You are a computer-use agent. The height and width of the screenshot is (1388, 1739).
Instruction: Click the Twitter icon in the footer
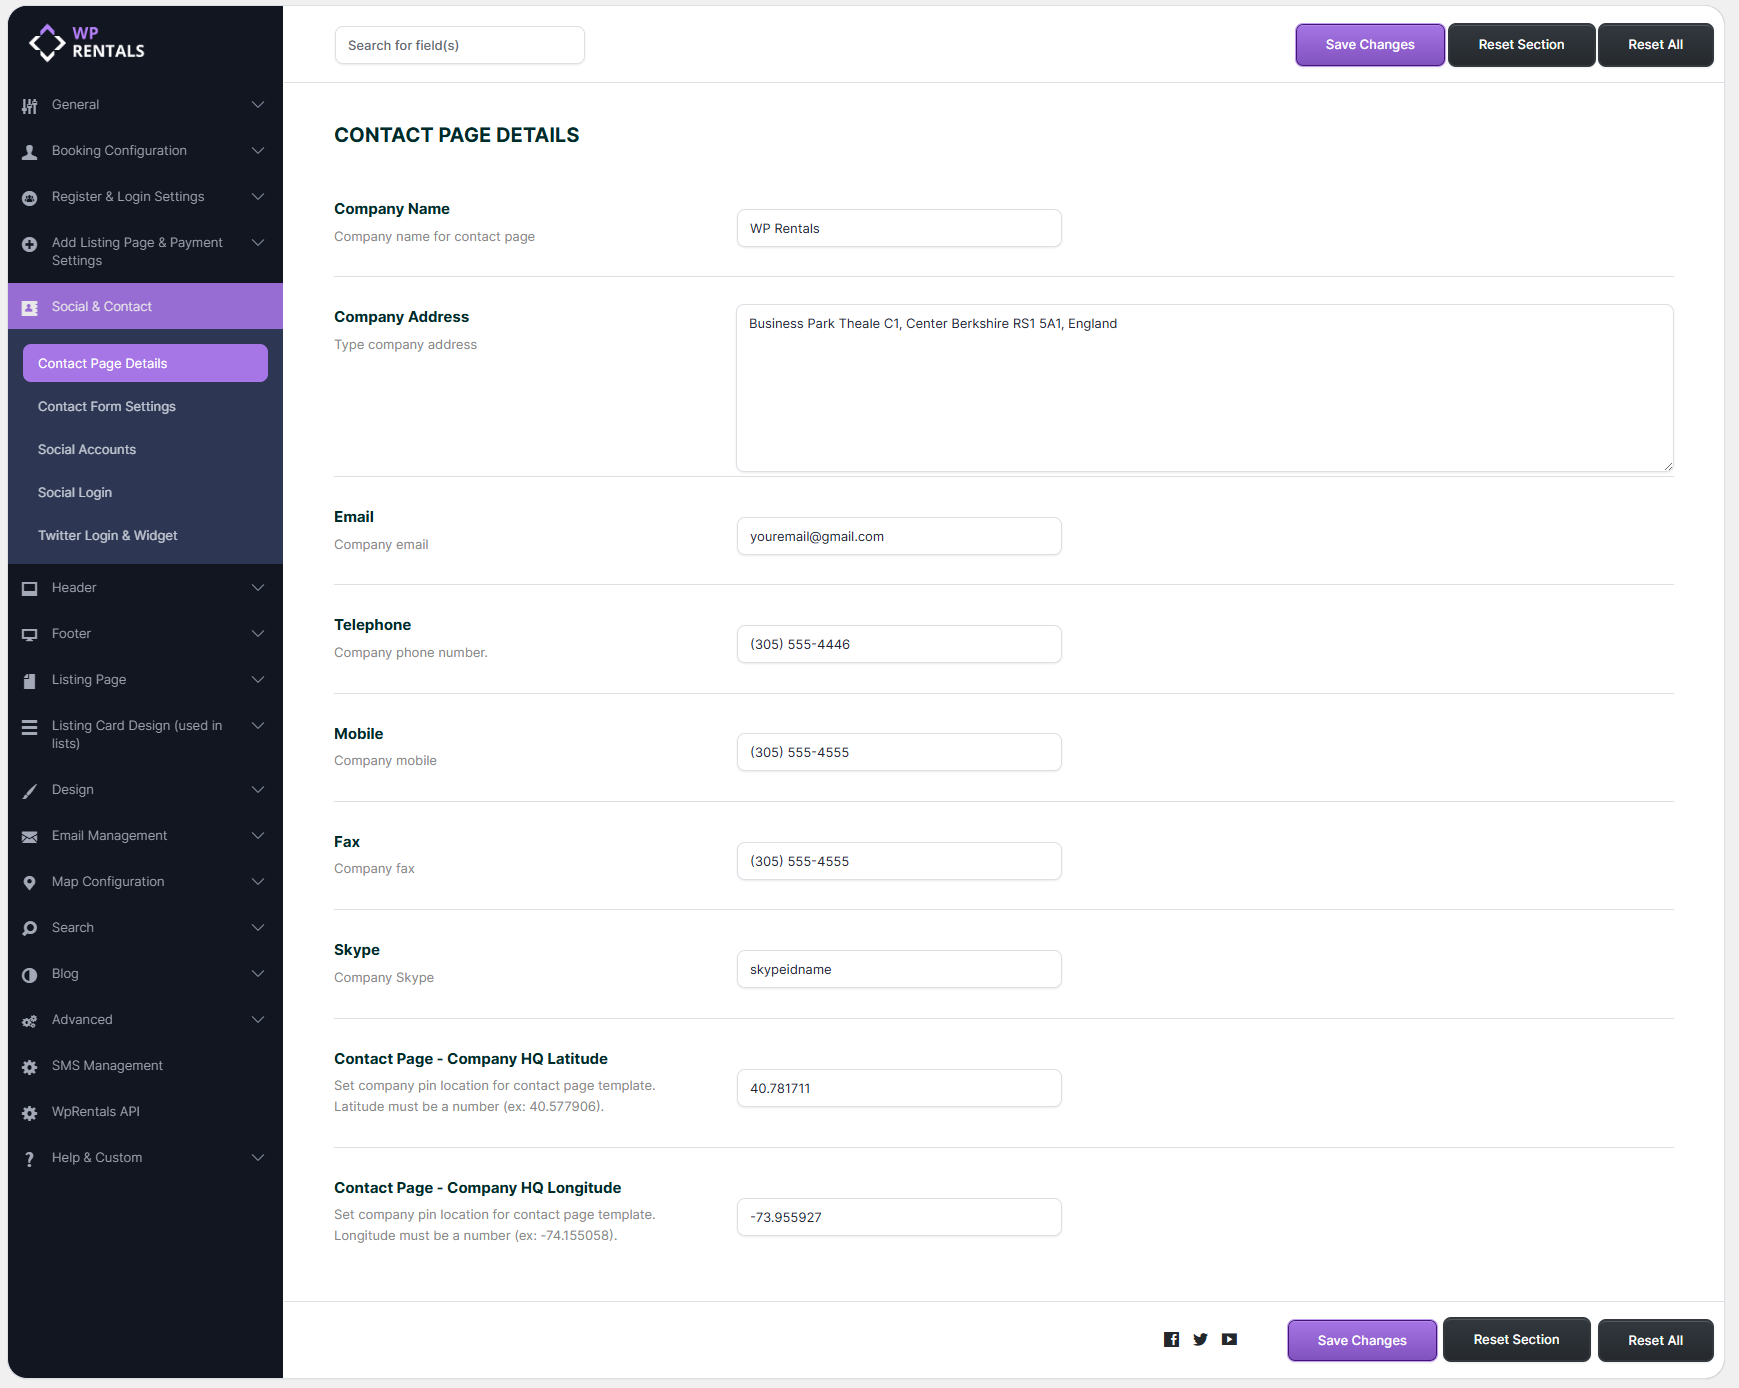pos(1200,1340)
